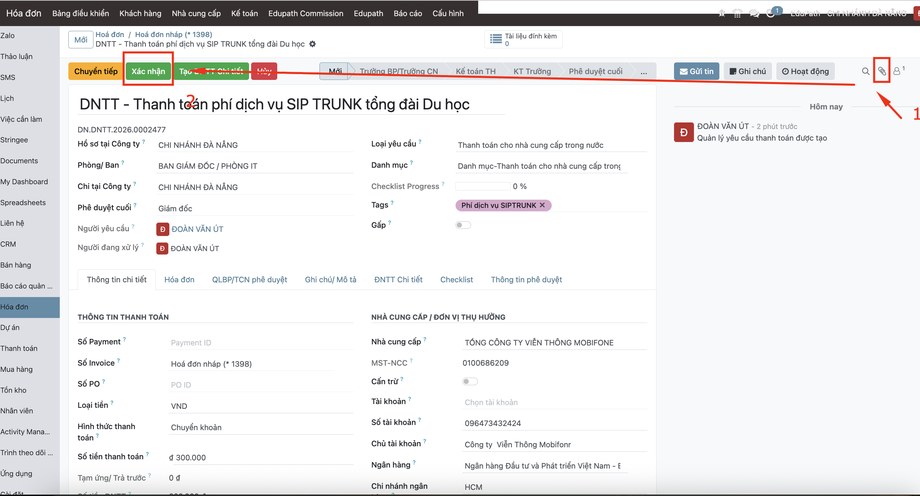Screen dimensions: 920x496
Task: Switch to the Ghi chú/ Mô tả tab
Action: click(x=330, y=280)
